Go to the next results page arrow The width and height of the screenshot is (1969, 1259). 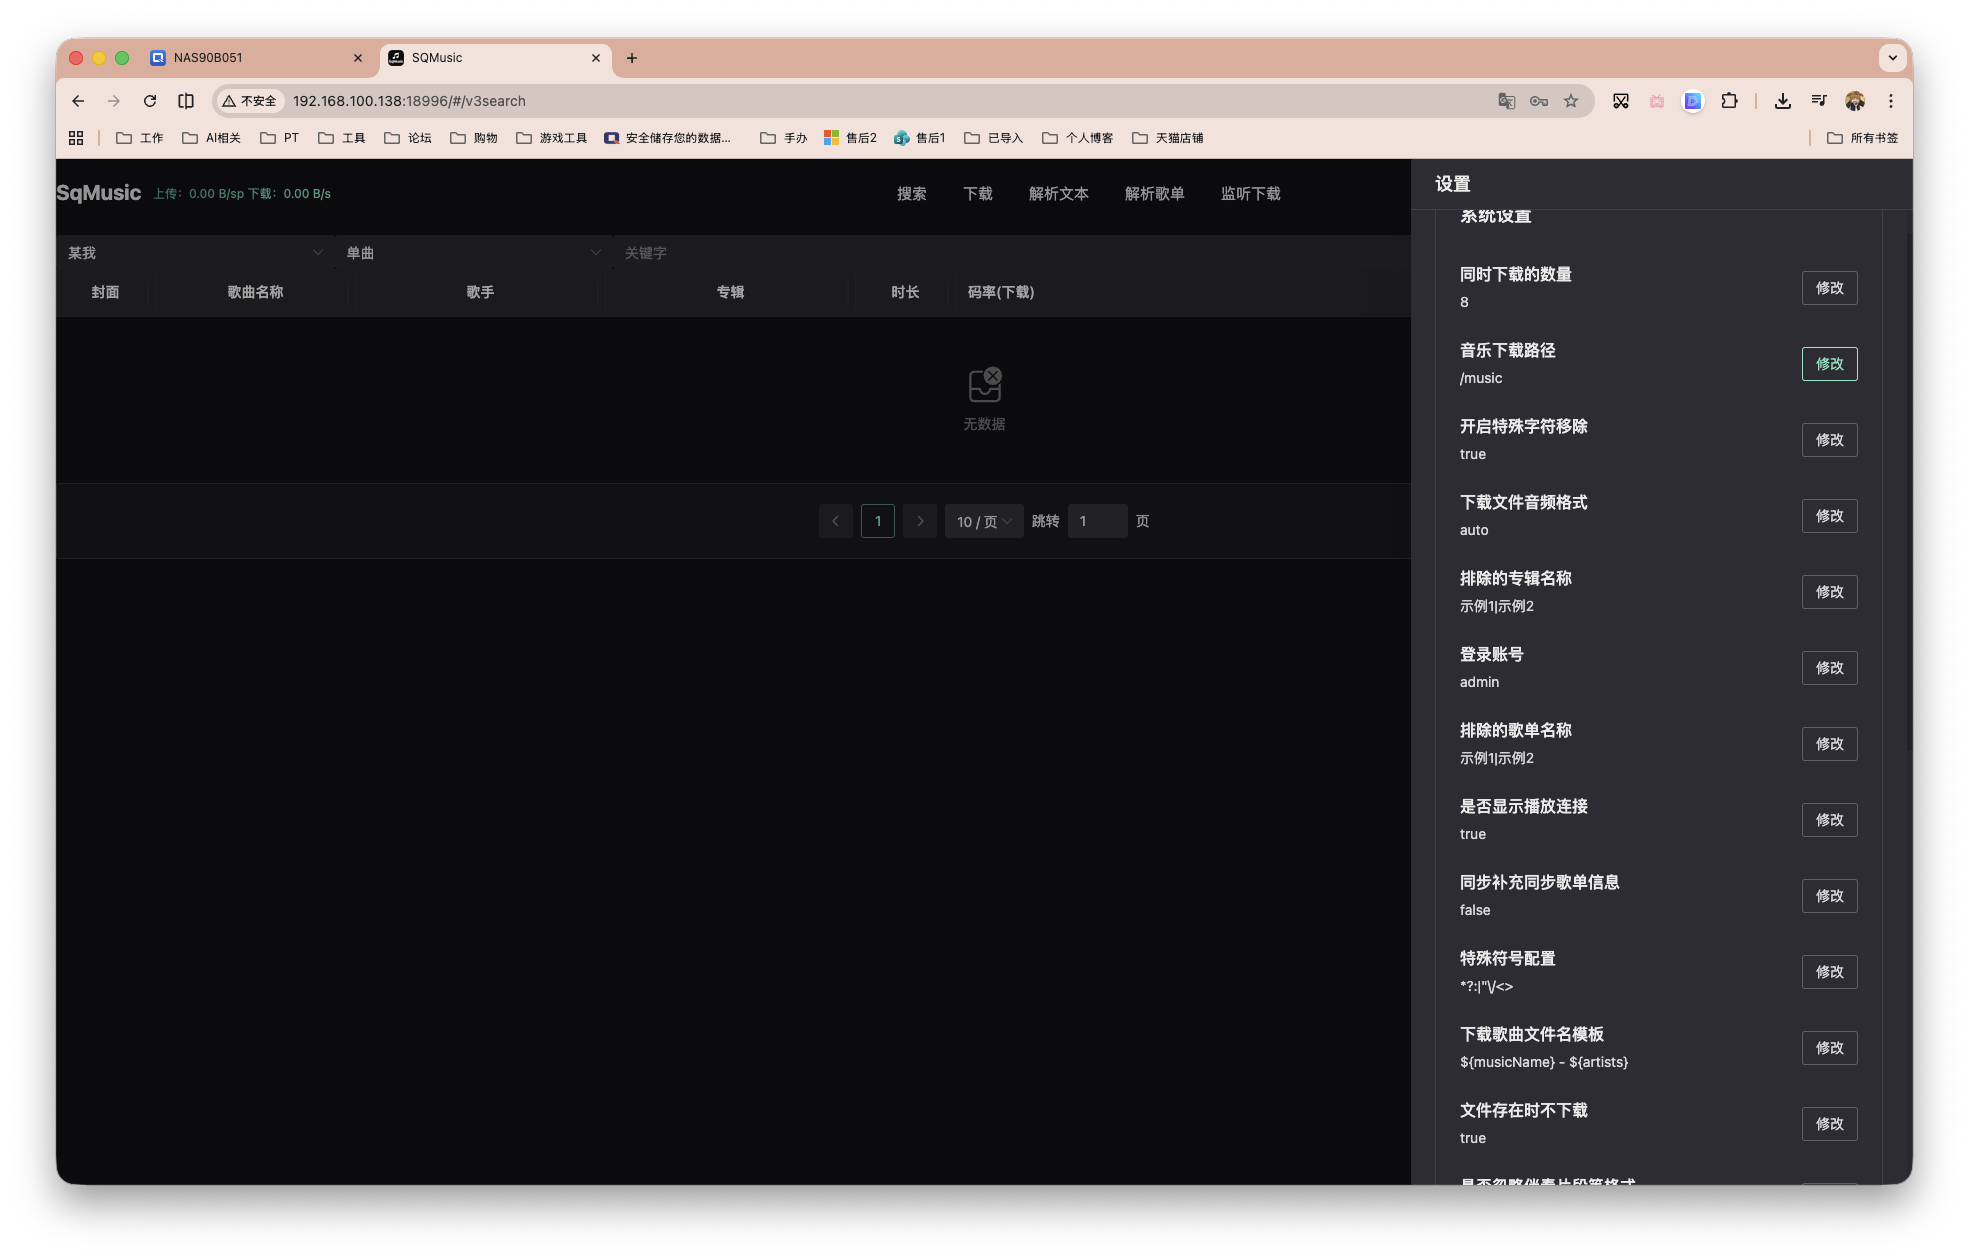click(919, 521)
